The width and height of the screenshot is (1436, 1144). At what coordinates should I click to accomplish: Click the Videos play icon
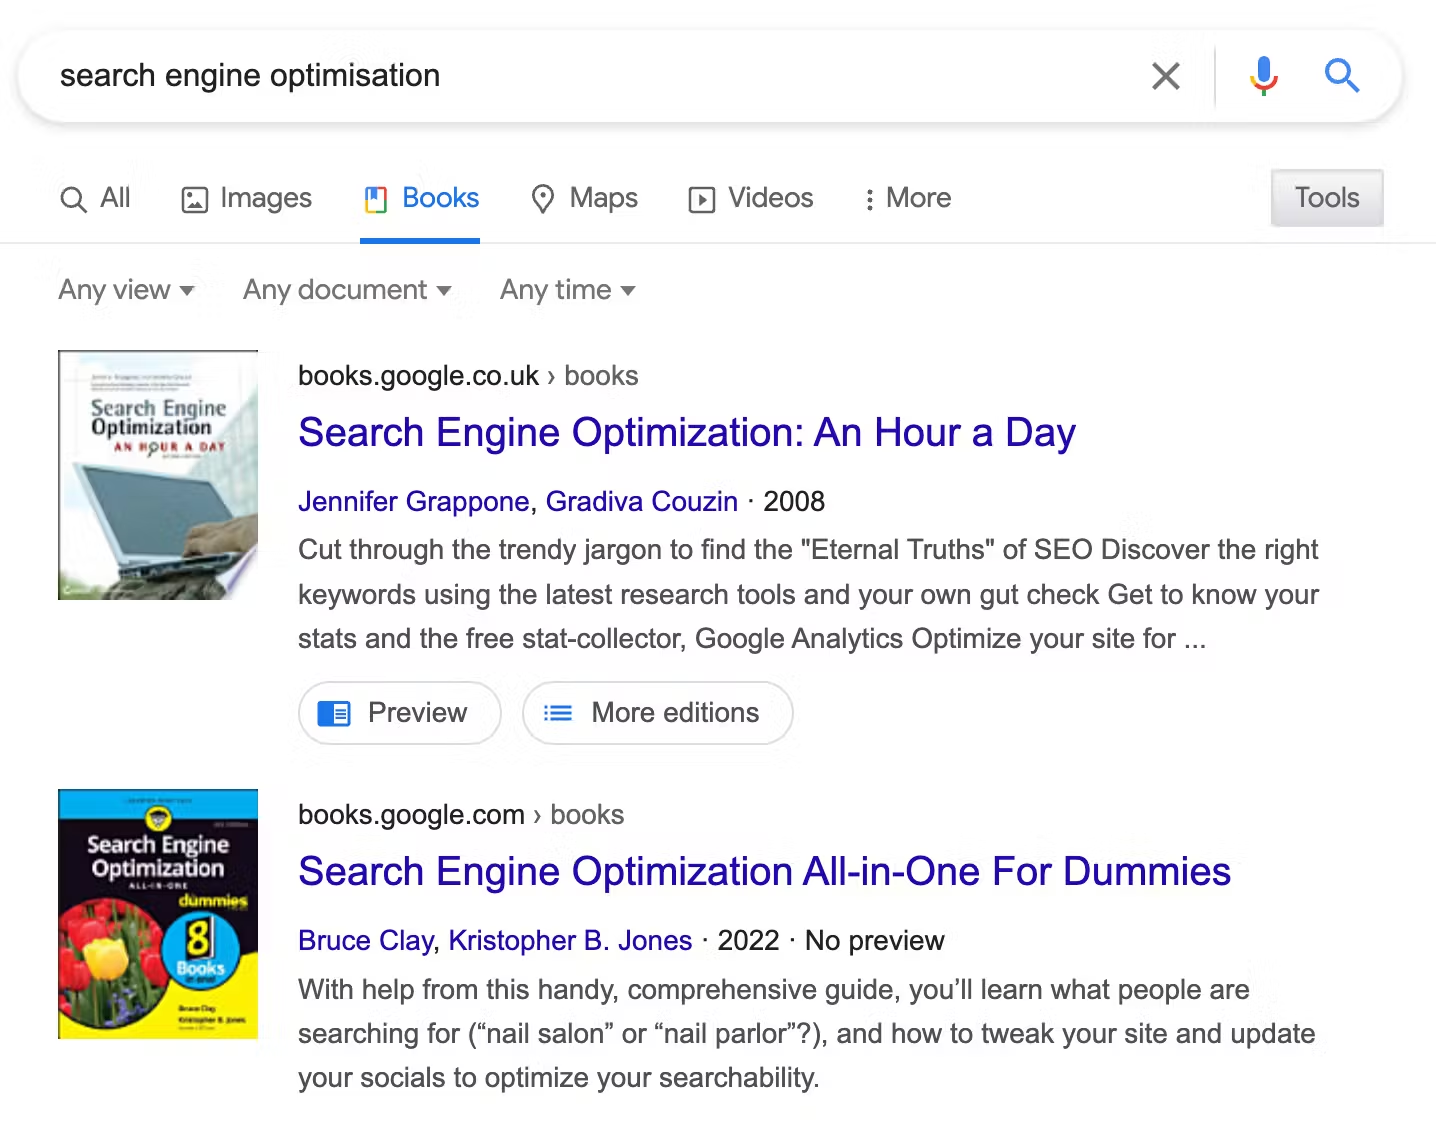click(701, 199)
